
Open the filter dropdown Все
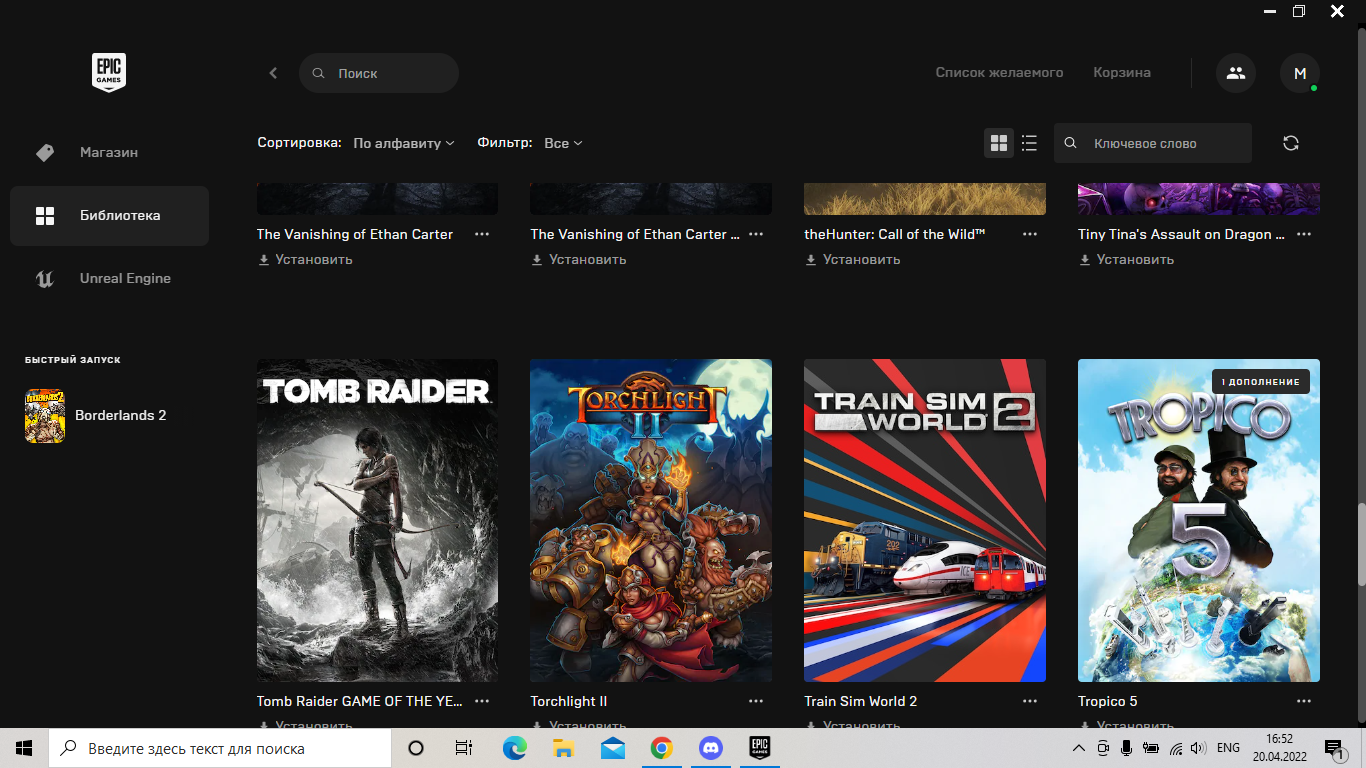pyautogui.click(x=563, y=143)
